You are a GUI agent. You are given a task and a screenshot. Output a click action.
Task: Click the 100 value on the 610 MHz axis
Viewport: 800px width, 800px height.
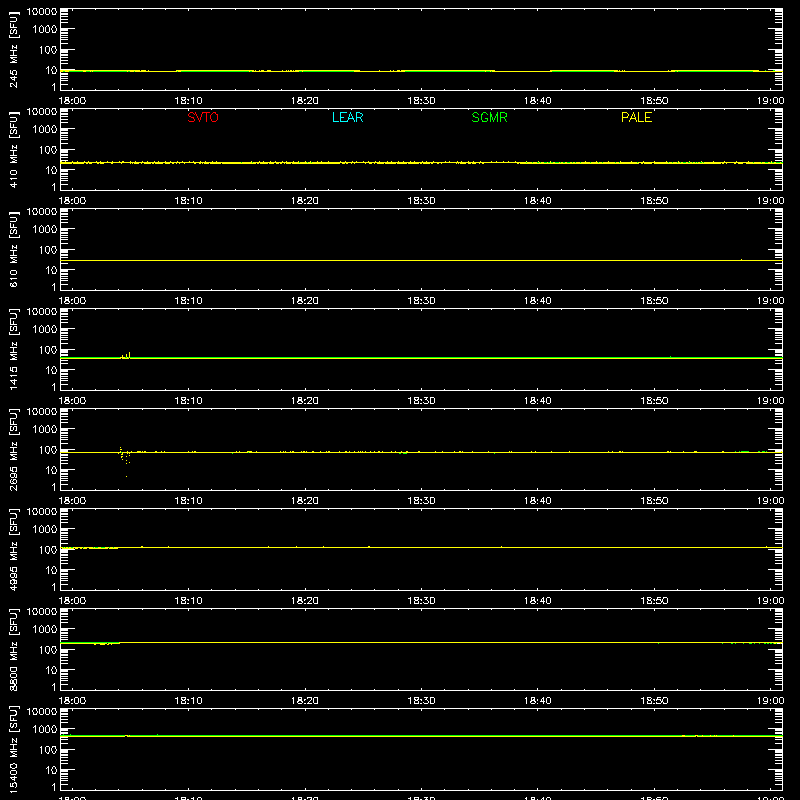click(48, 250)
